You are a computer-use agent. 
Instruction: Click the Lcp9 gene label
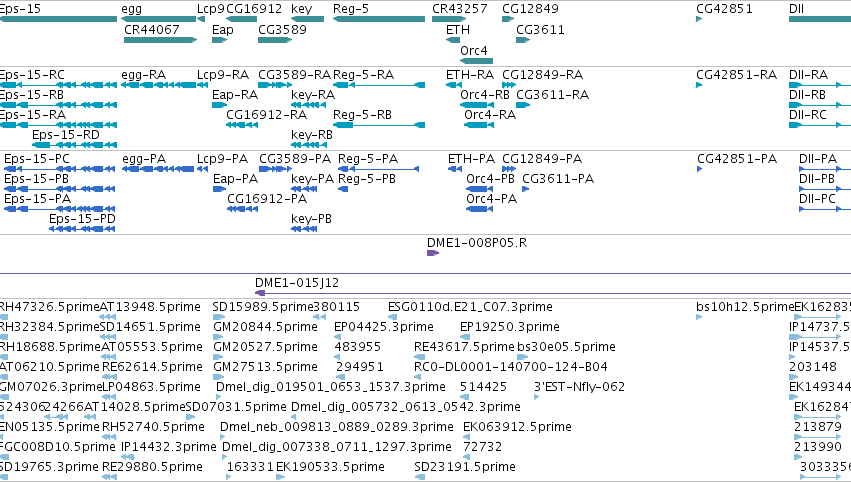click(211, 9)
